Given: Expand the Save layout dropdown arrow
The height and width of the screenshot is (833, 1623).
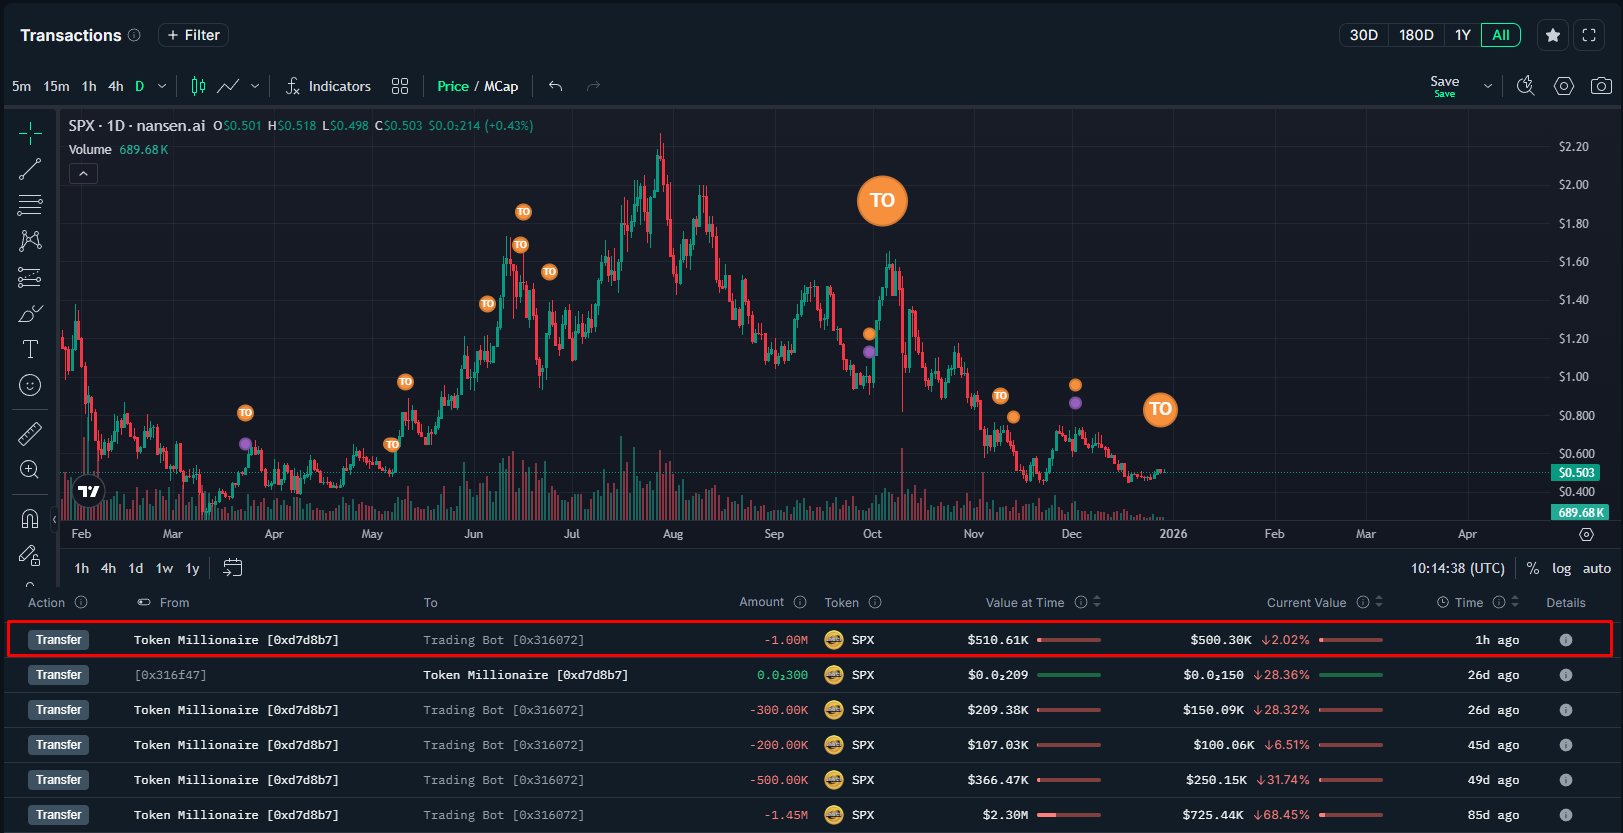Looking at the screenshot, I should [1488, 86].
